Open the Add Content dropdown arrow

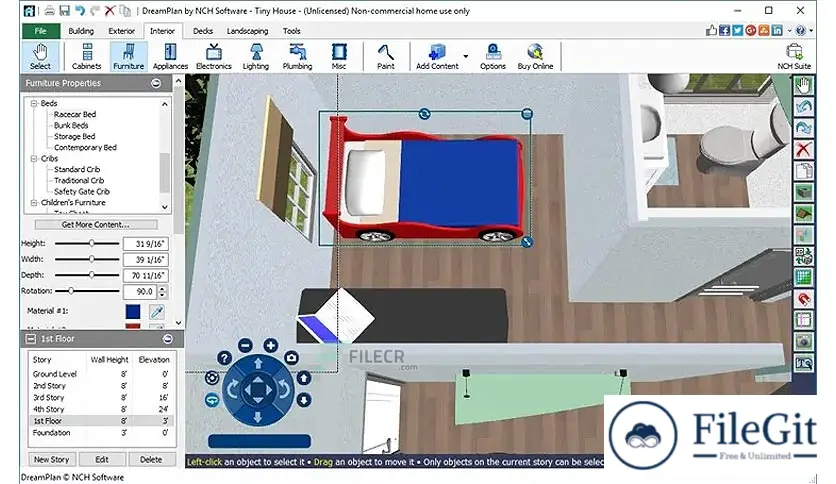[x=465, y=56]
